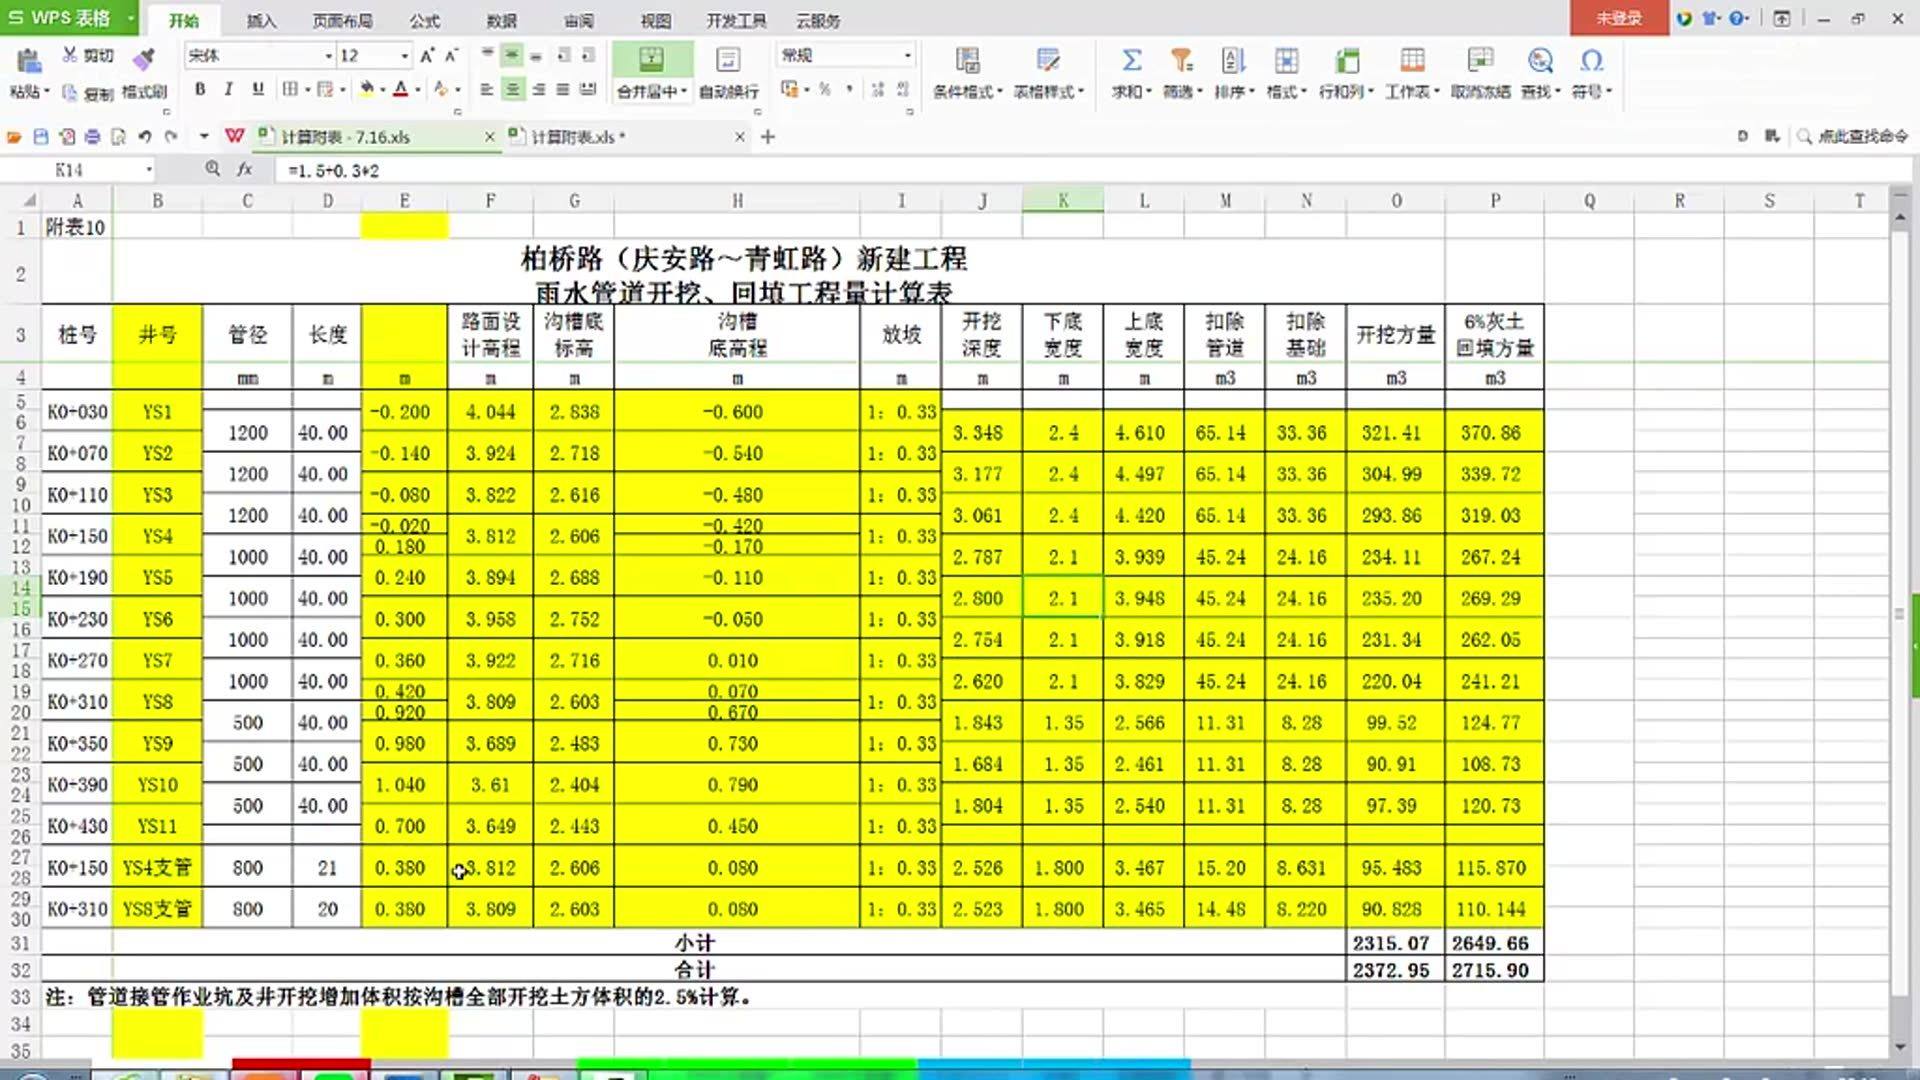
Task: Close the 计算附表 - 7.16.xls document tab
Action: point(490,137)
